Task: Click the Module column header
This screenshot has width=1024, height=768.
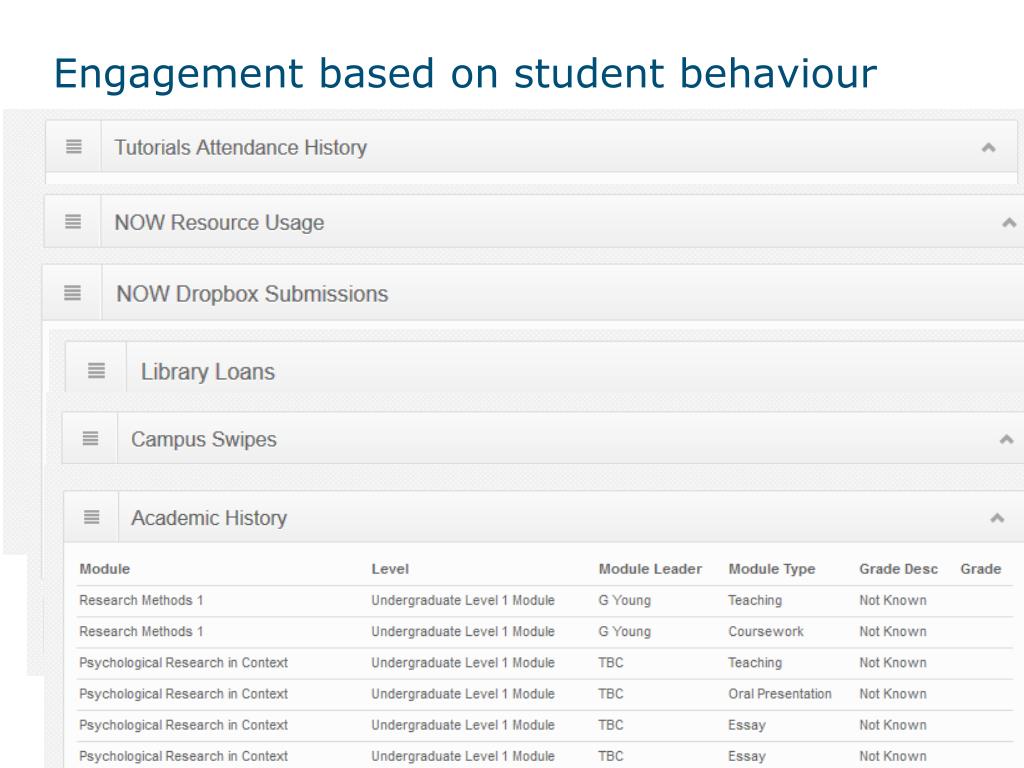Action: click(104, 569)
